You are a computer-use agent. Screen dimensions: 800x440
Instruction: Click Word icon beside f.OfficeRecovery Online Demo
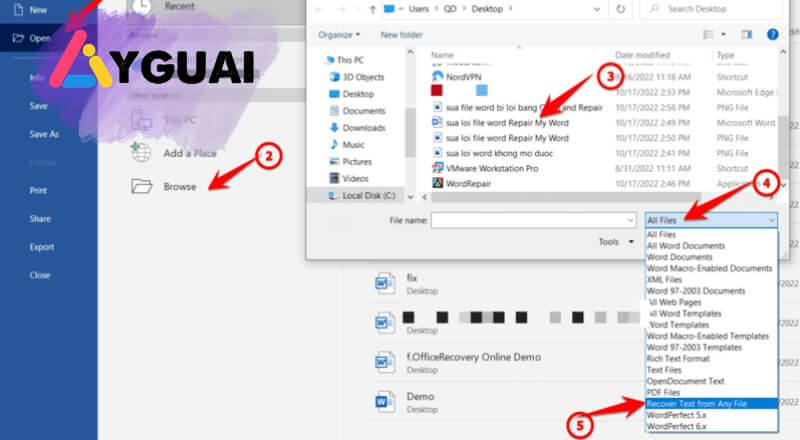tap(384, 362)
